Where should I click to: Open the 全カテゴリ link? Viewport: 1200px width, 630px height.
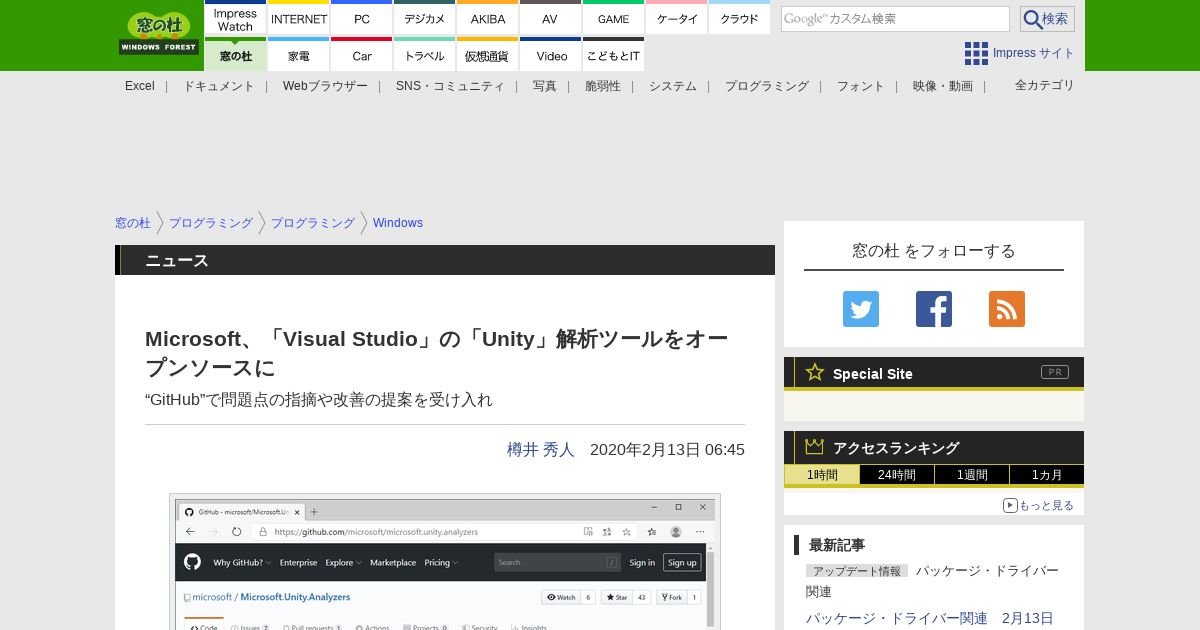click(x=1045, y=85)
